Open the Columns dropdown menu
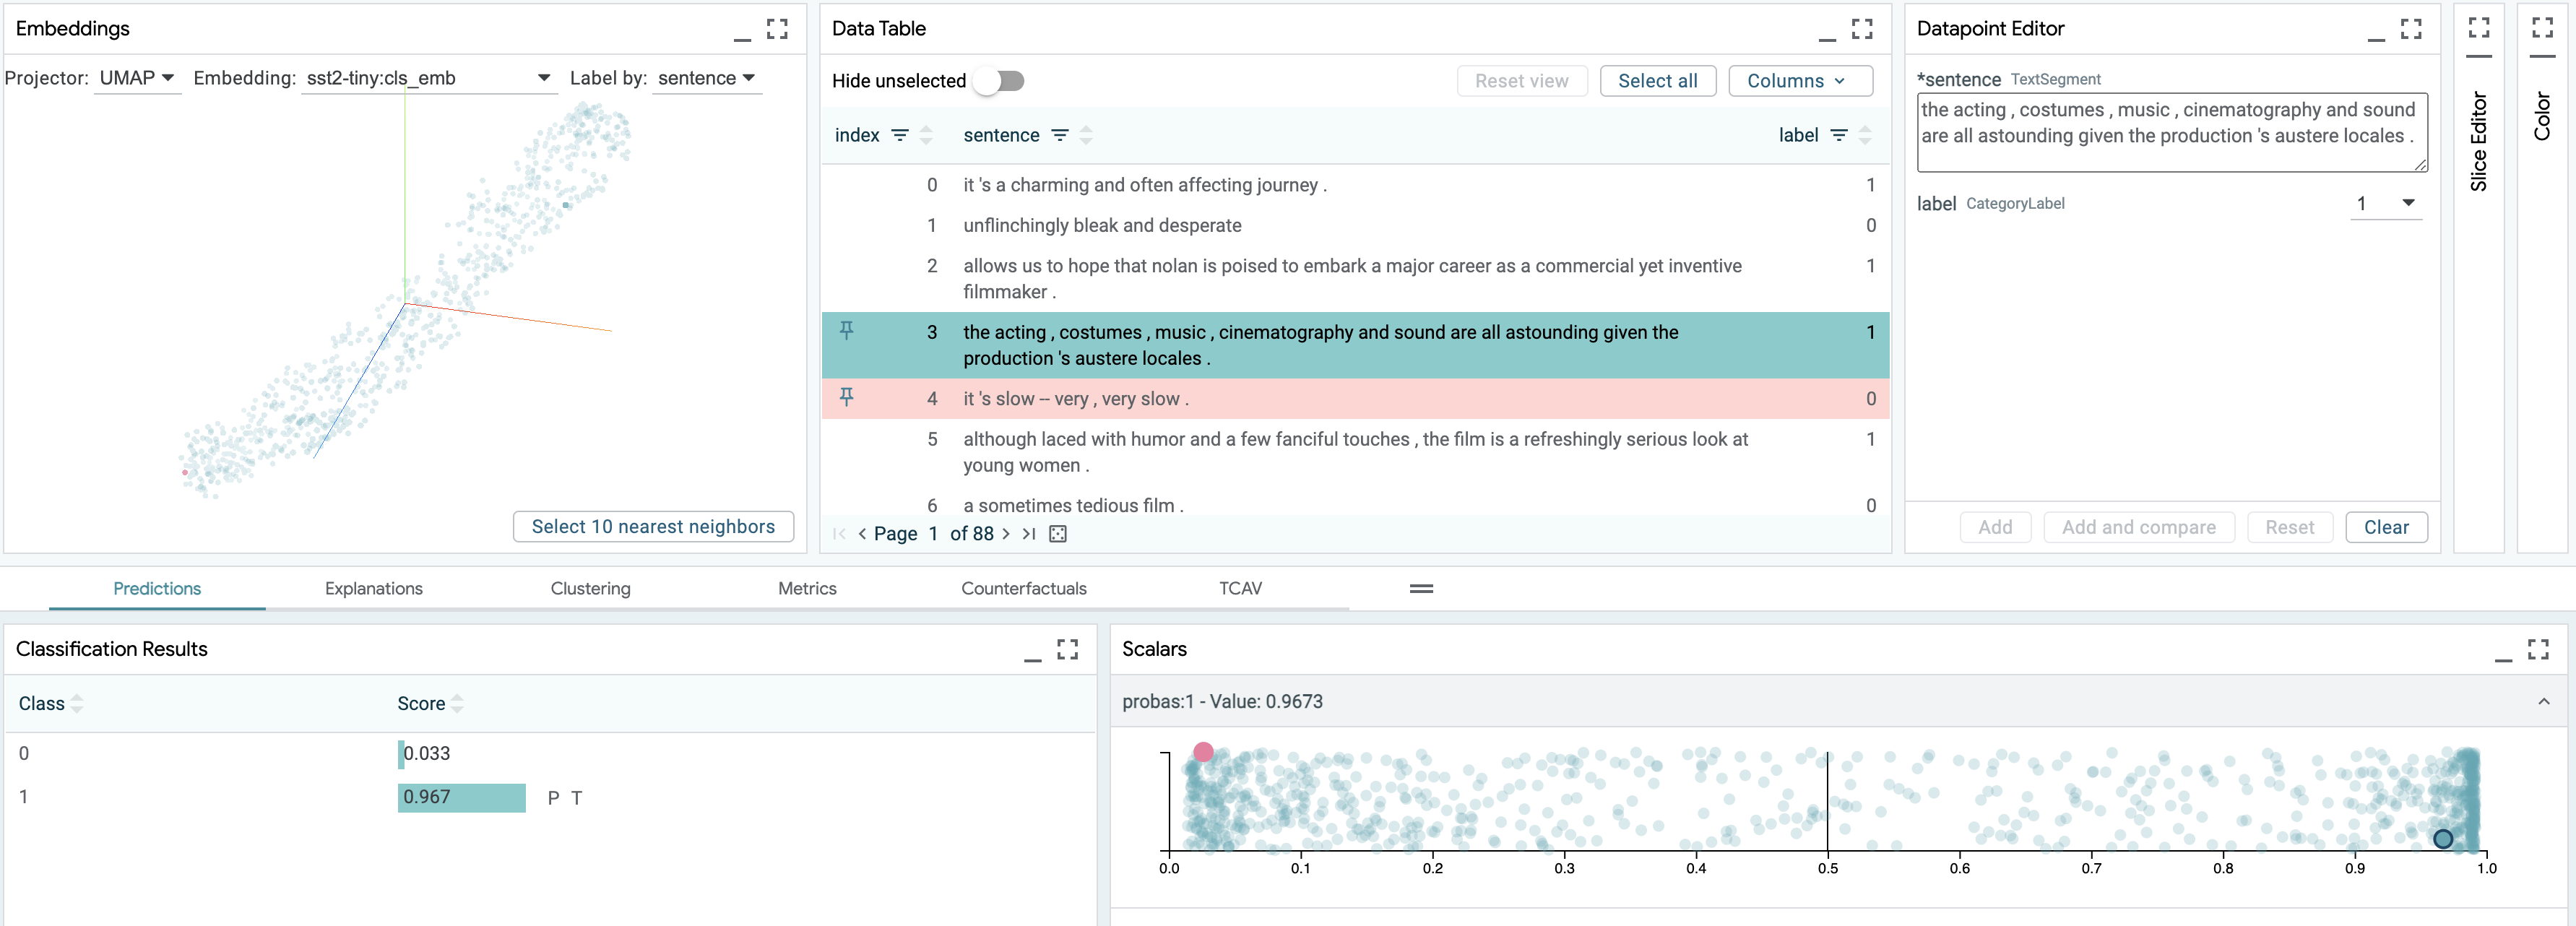 tap(1799, 81)
